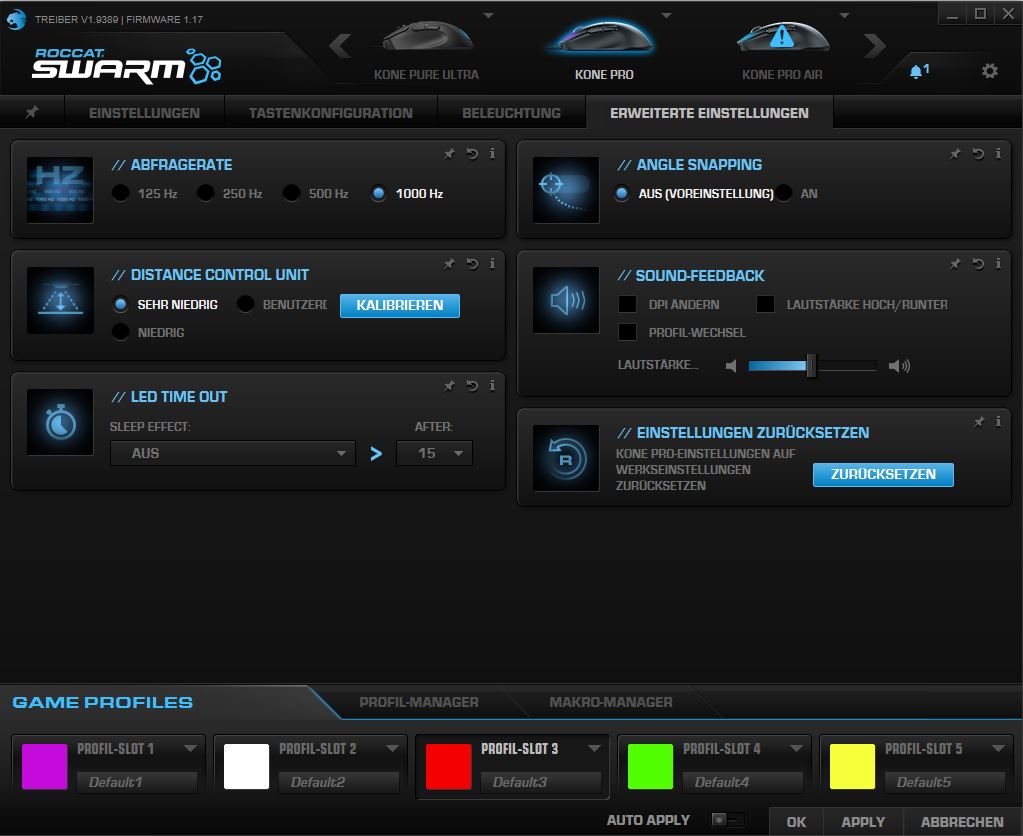This screenshot has height=836, width=1023.
Task: Toggle the Auto Apply switch
Action: [727, 820]
